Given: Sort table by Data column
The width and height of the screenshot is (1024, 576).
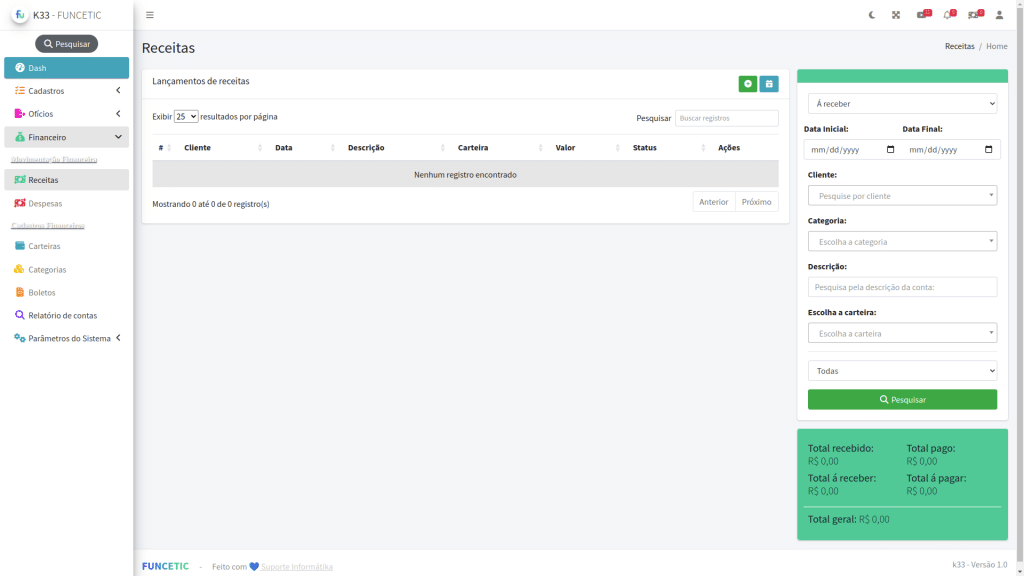Looking at the screenshot, I should coord(304,148).
